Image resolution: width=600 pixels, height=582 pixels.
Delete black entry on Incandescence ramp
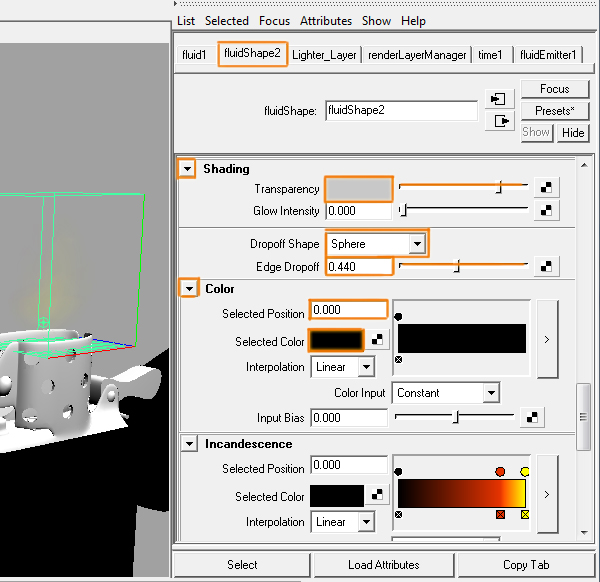coord(398,514)
